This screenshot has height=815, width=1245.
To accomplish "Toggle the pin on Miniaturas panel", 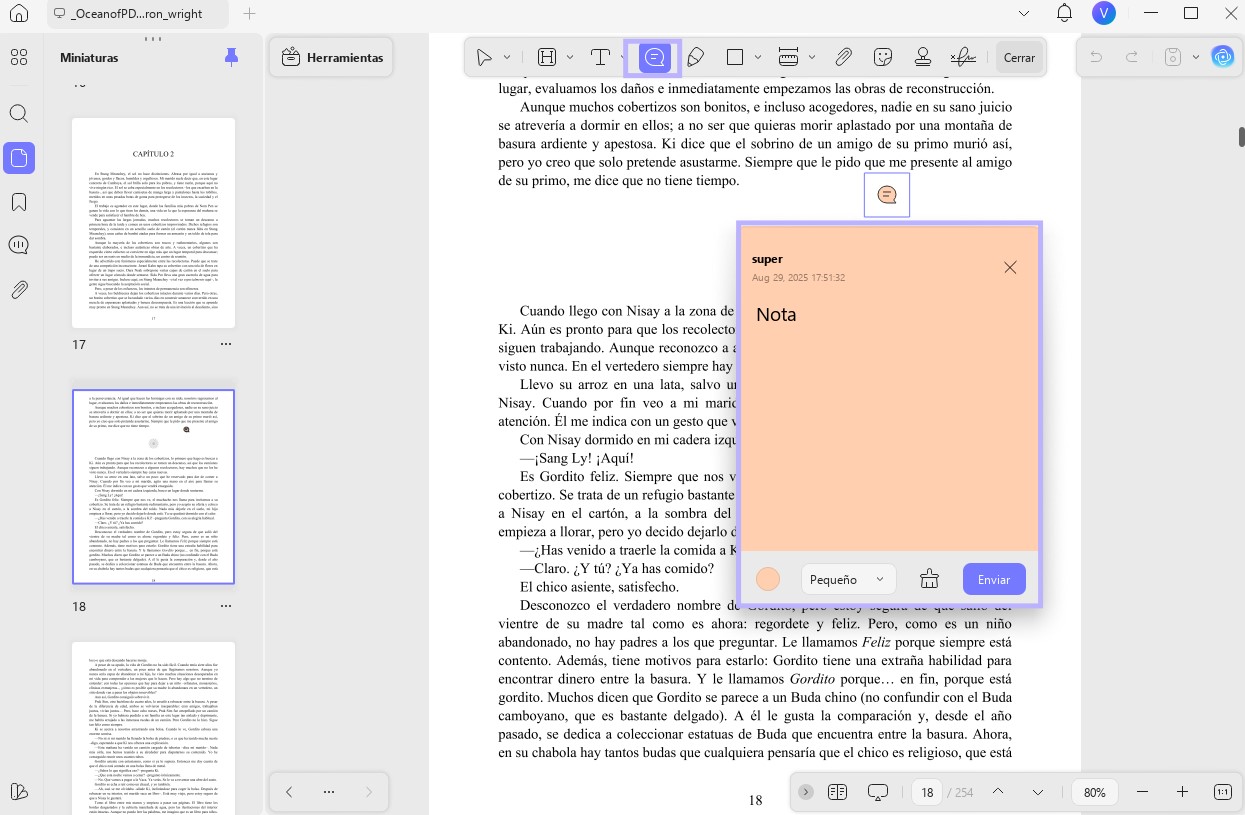I will pyautogui.click(x=231, y=57).
